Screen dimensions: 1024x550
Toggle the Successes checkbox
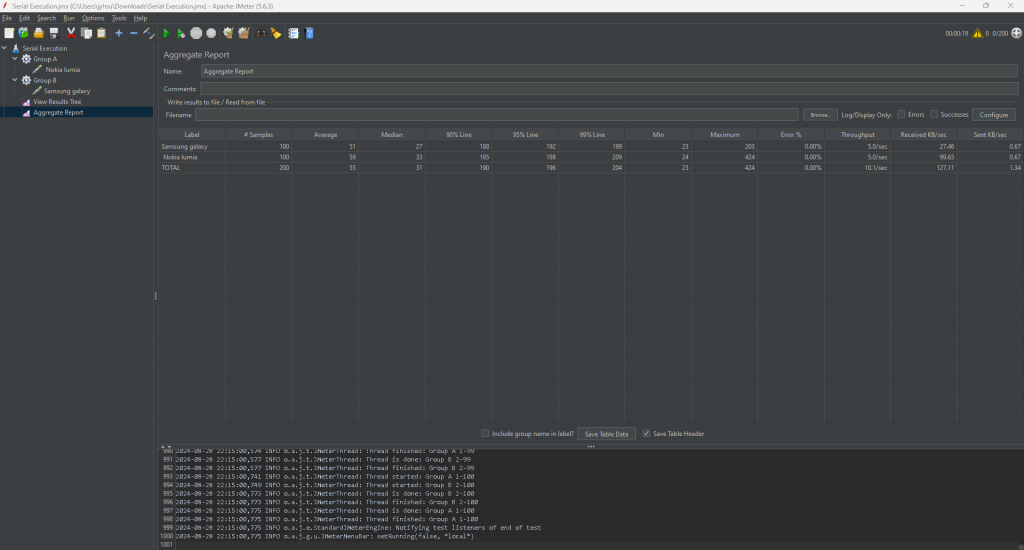point(934,114)
